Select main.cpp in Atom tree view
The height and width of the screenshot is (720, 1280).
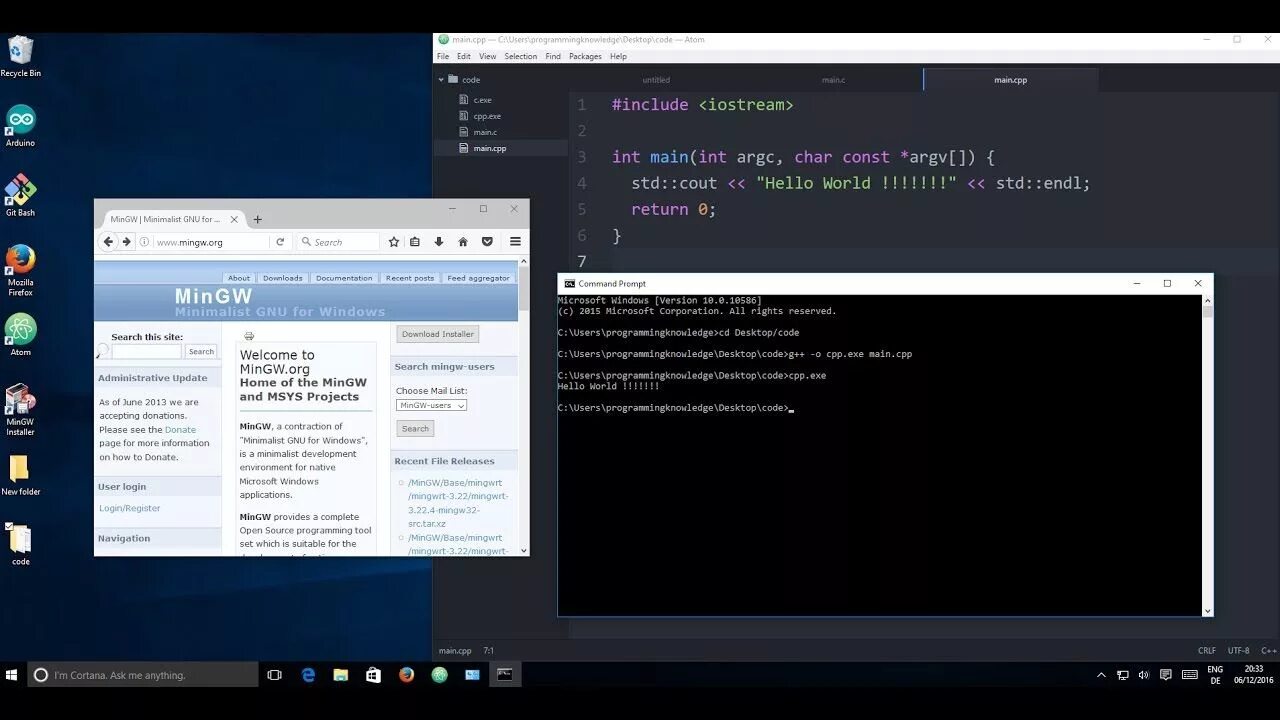pyautogui.click(x=490, y=148)
